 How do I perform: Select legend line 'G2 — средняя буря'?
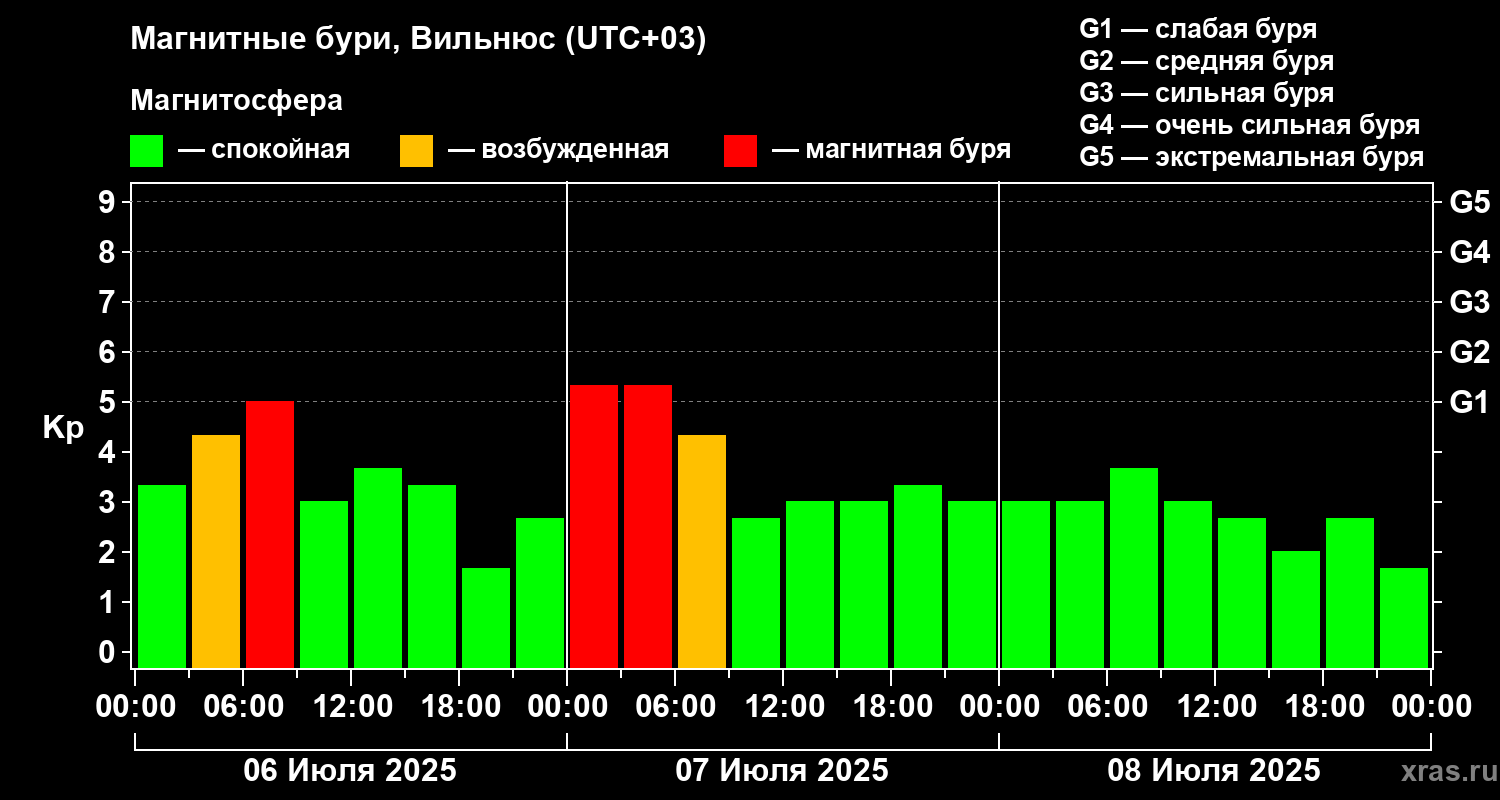click(1207, 61)
